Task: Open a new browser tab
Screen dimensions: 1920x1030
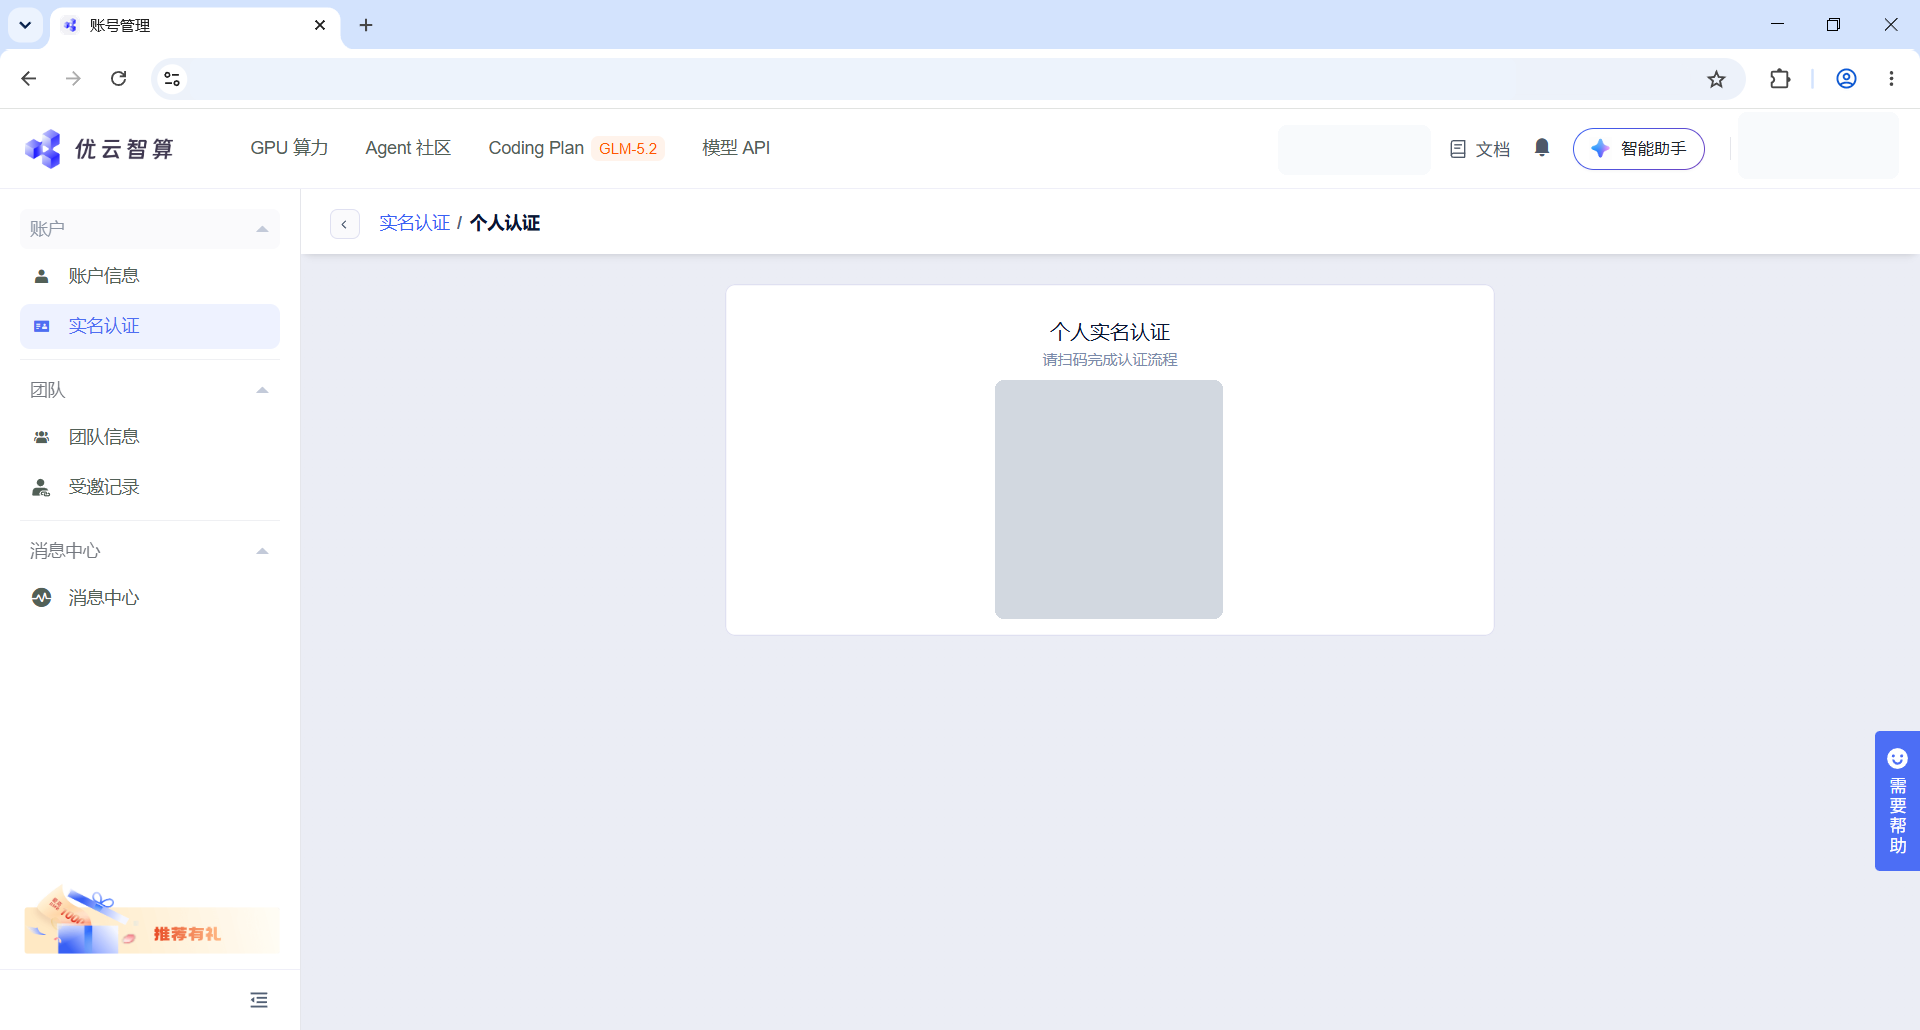Action: (x=366, y=25)
